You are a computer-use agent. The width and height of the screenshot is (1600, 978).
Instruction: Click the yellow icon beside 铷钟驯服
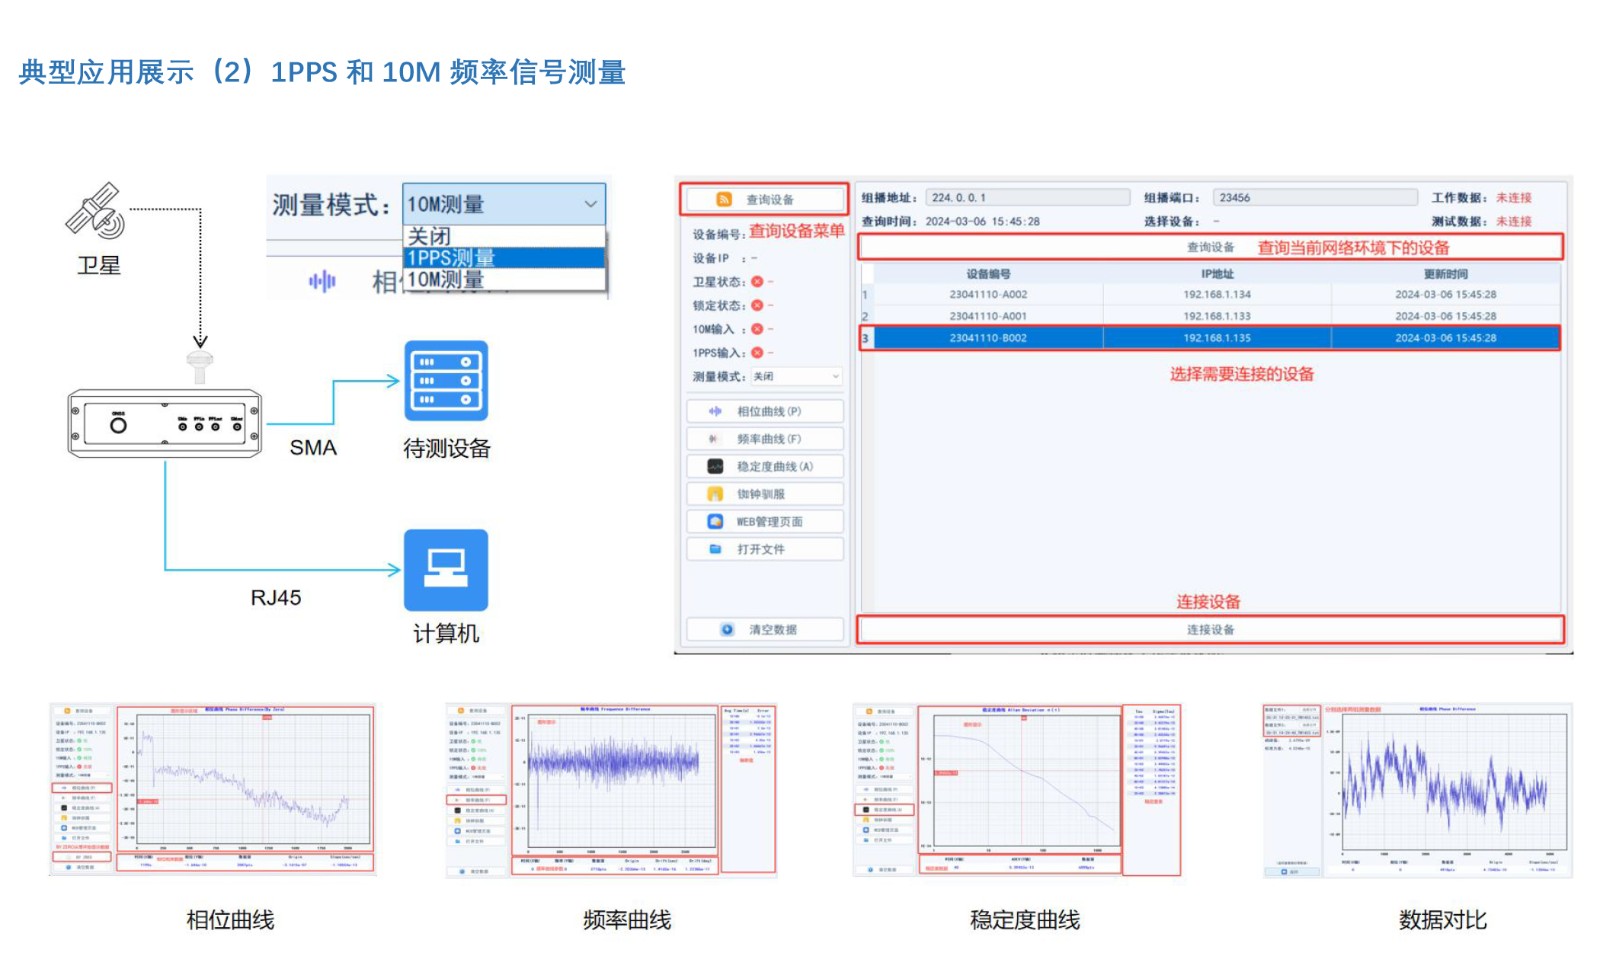pyautogui.click(x=715, y=494)
